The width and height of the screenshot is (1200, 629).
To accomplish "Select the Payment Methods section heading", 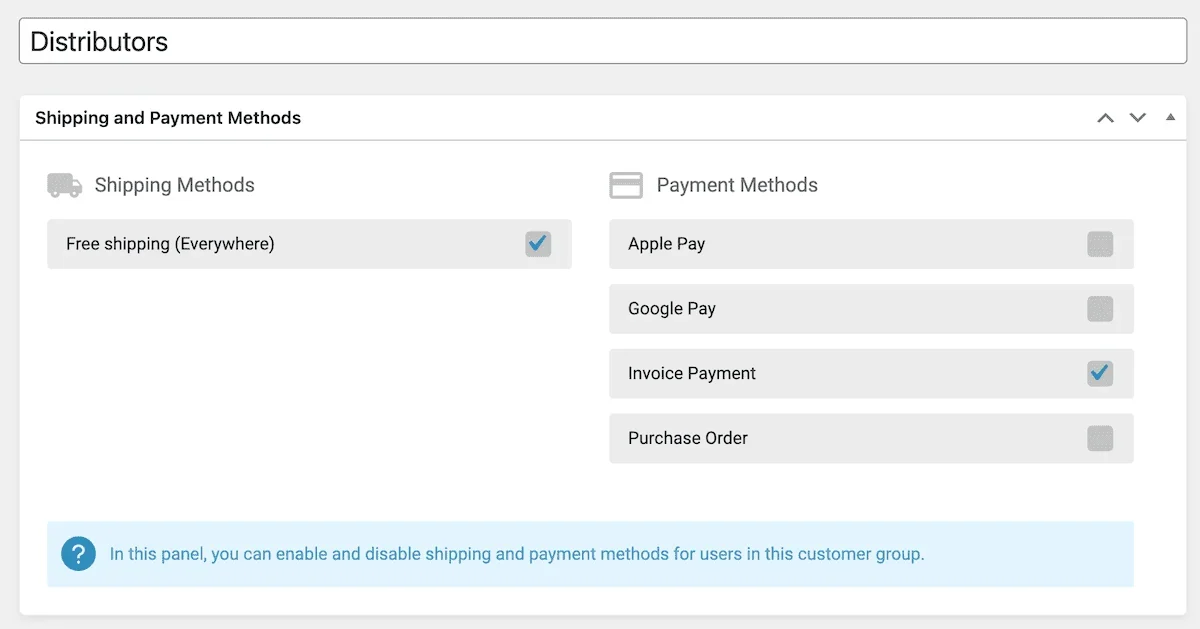I will pyautogui.click(x=737, y=184).
